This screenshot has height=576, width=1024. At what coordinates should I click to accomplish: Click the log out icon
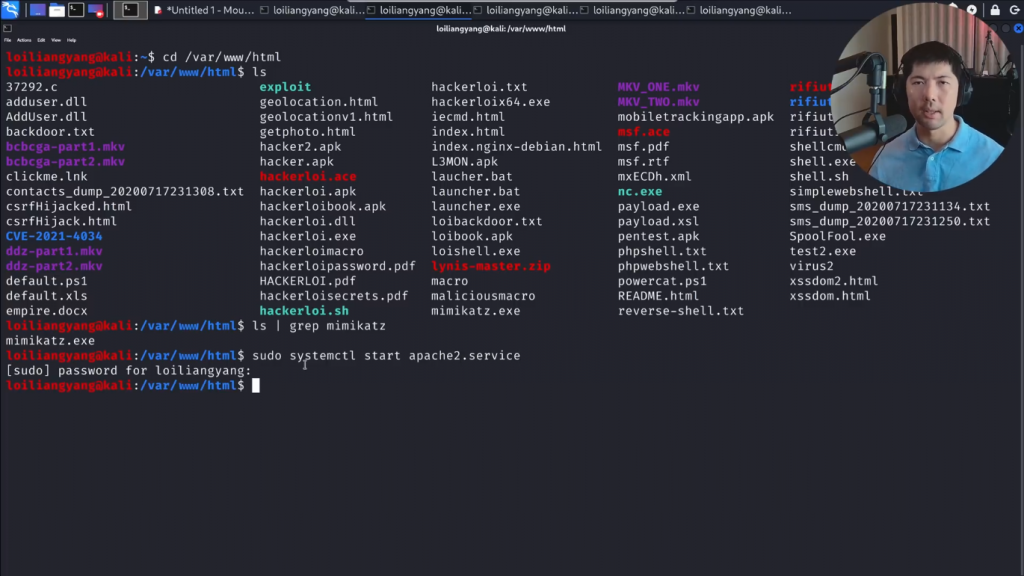[x=1014, y=10]
